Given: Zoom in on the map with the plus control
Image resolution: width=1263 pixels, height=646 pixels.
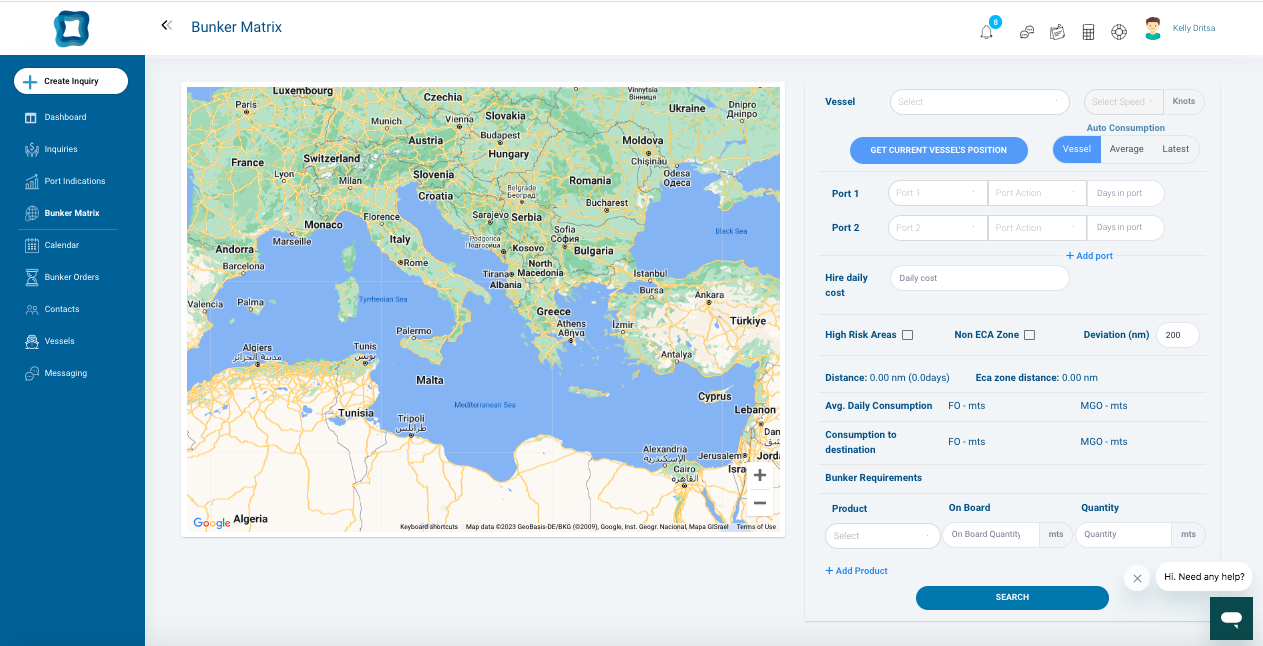Looking at the screenshot, I should coord(760,475).
